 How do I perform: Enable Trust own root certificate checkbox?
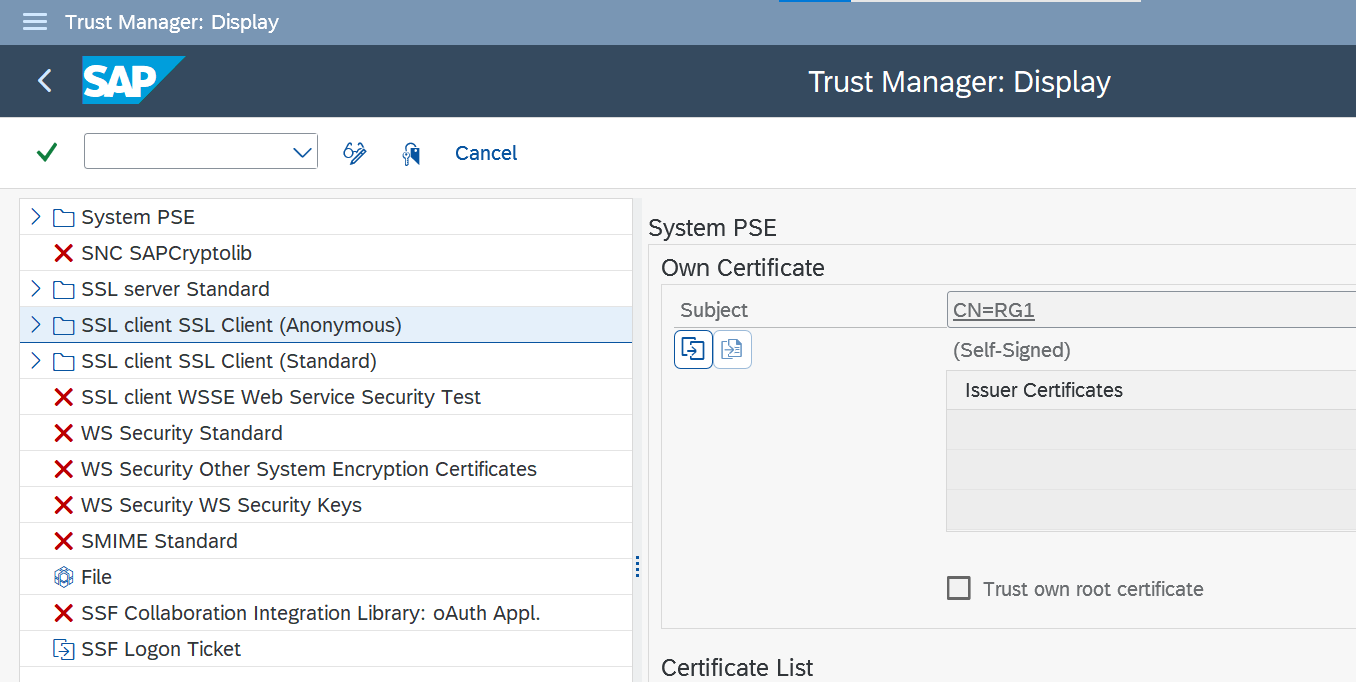pos(959,588)
